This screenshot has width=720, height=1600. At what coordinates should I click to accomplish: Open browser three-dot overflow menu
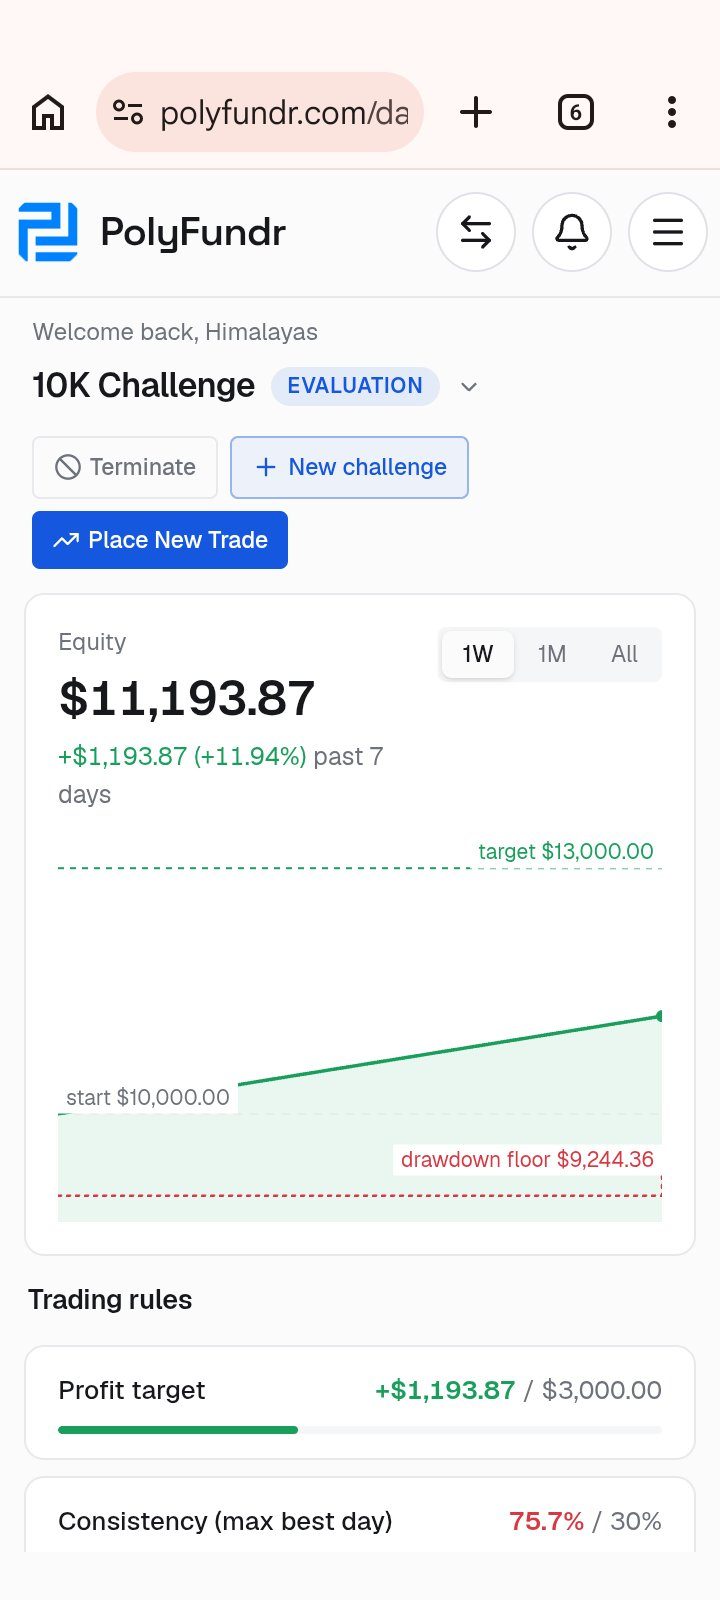coord(672,112)
